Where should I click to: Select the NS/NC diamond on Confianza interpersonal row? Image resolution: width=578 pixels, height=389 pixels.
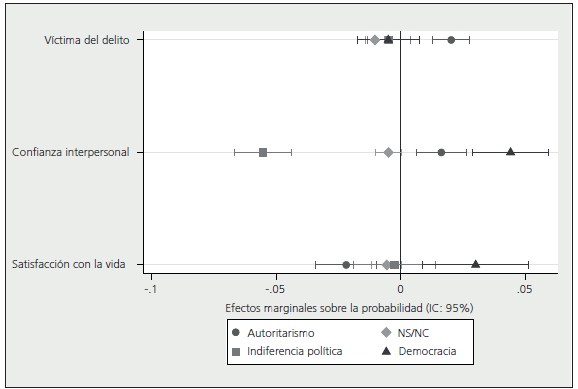coord(388,152)
